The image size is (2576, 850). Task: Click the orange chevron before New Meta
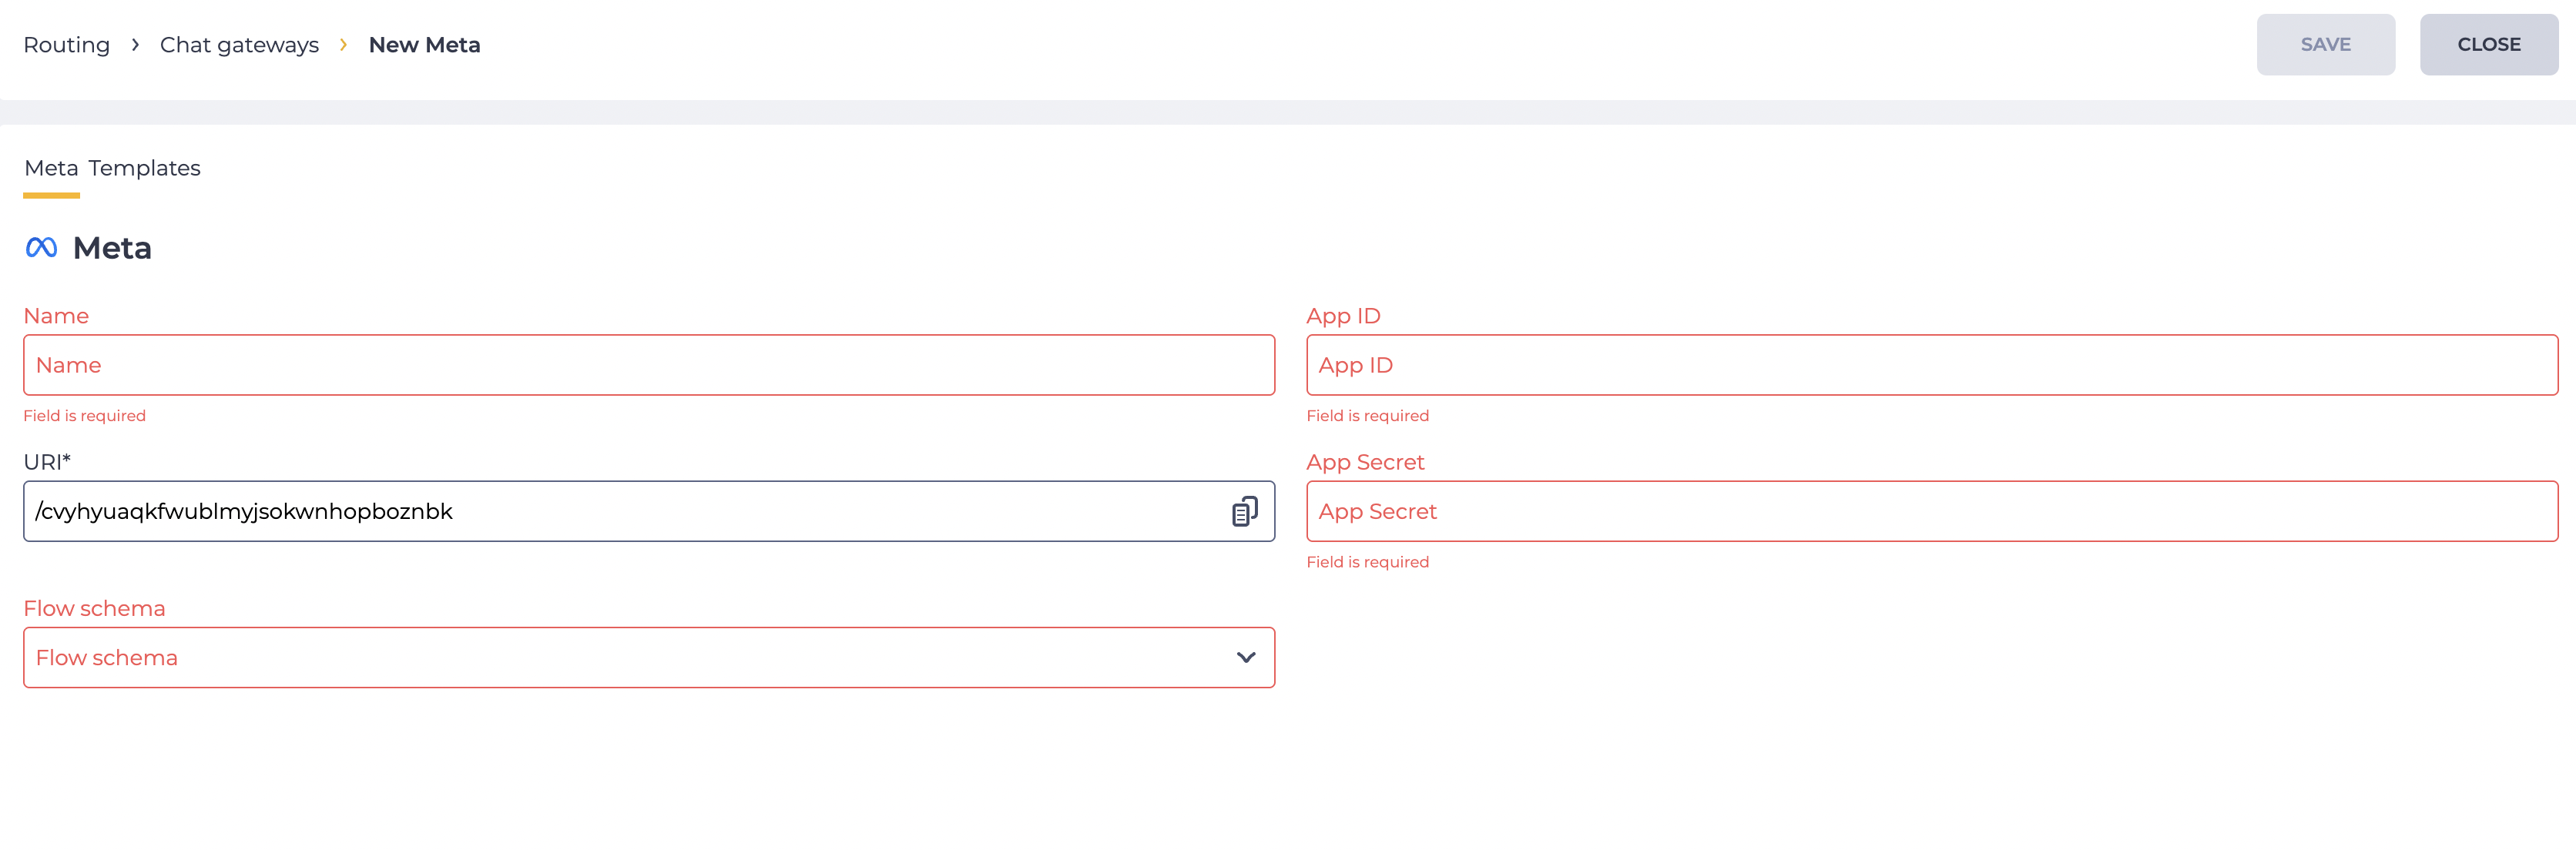[343, 45]
